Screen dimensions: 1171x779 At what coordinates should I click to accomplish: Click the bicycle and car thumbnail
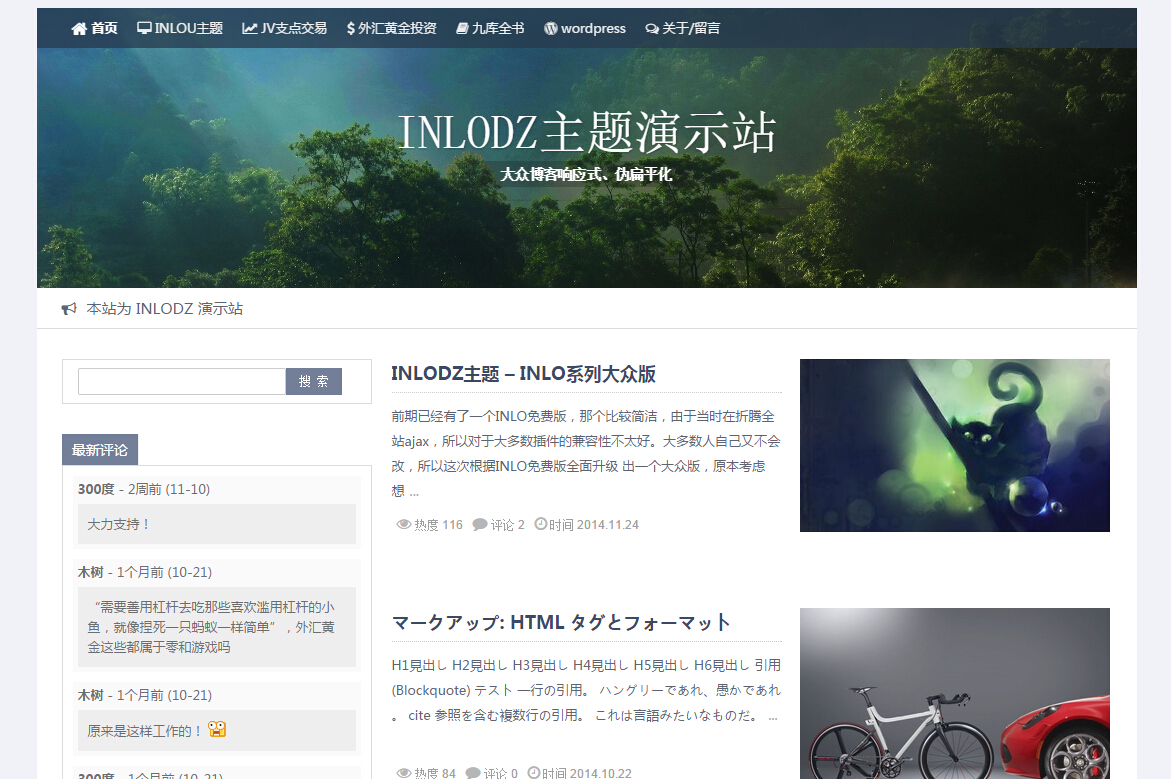tap(954, 693)
